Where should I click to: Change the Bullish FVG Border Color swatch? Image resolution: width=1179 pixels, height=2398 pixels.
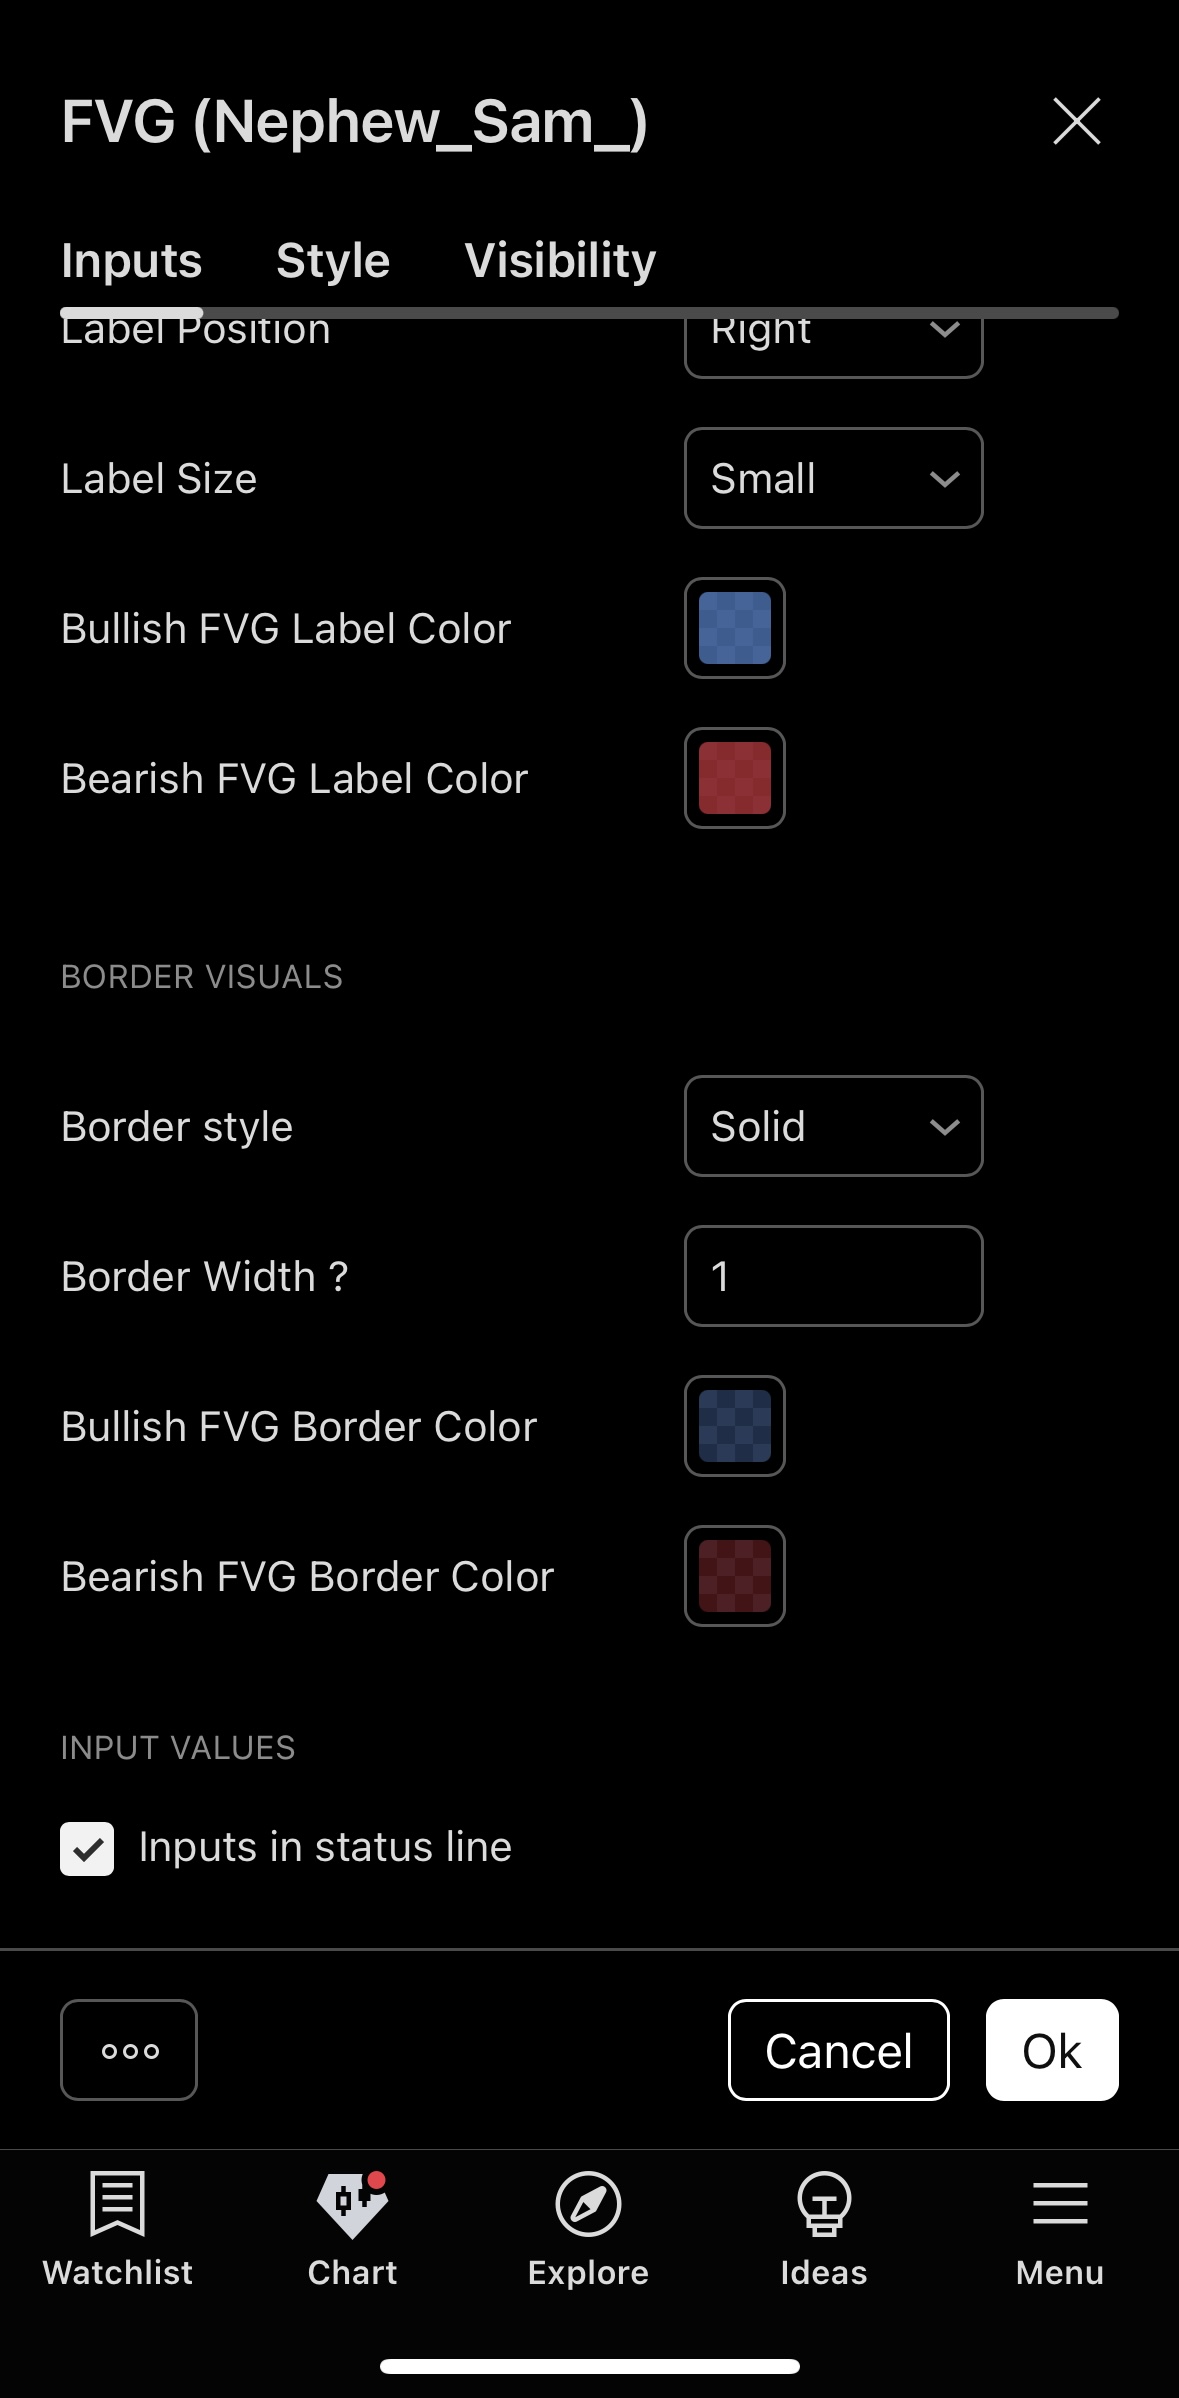point(735,1426)
